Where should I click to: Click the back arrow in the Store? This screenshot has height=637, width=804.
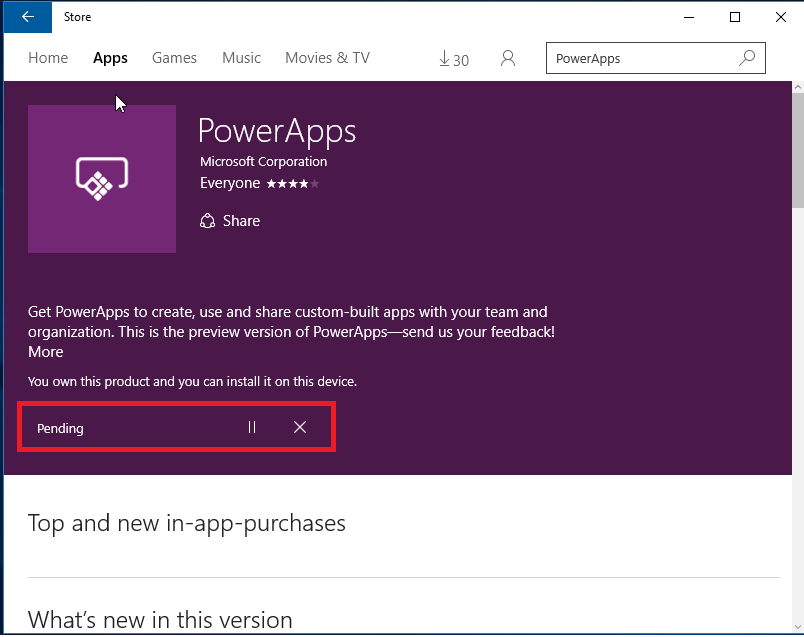27,17
